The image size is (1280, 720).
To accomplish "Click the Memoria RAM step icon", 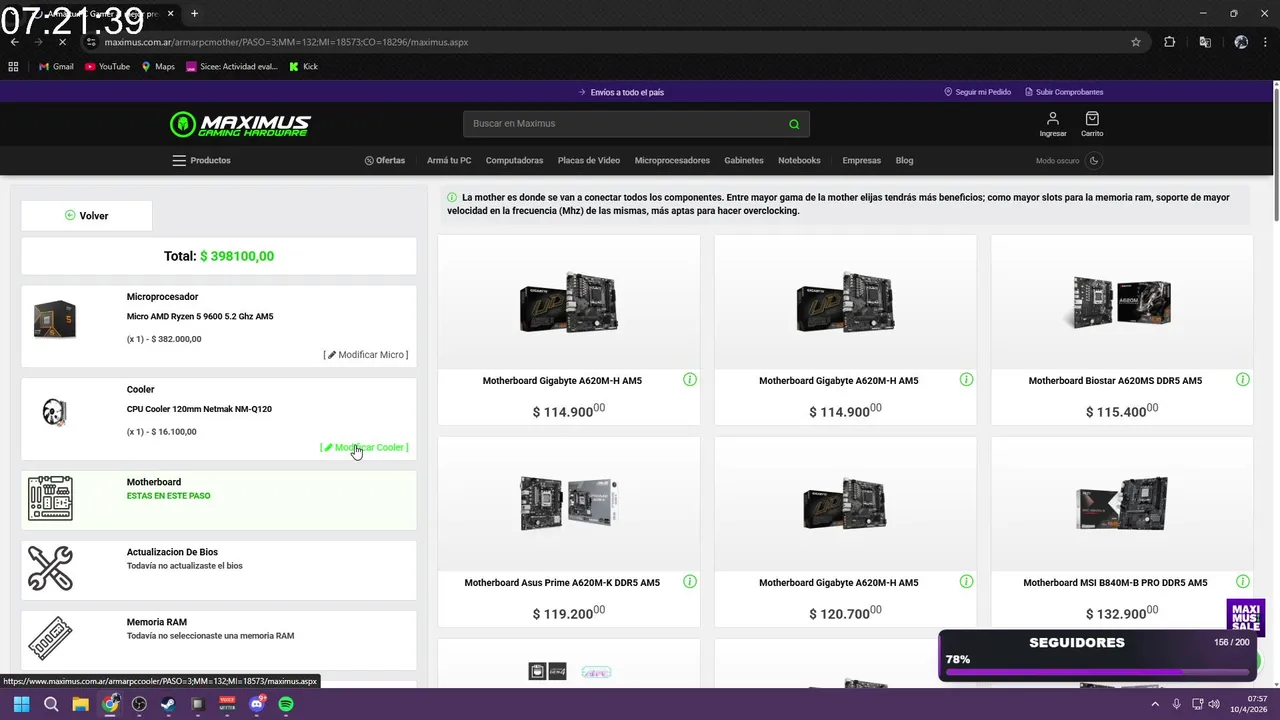I will [50, 638].
